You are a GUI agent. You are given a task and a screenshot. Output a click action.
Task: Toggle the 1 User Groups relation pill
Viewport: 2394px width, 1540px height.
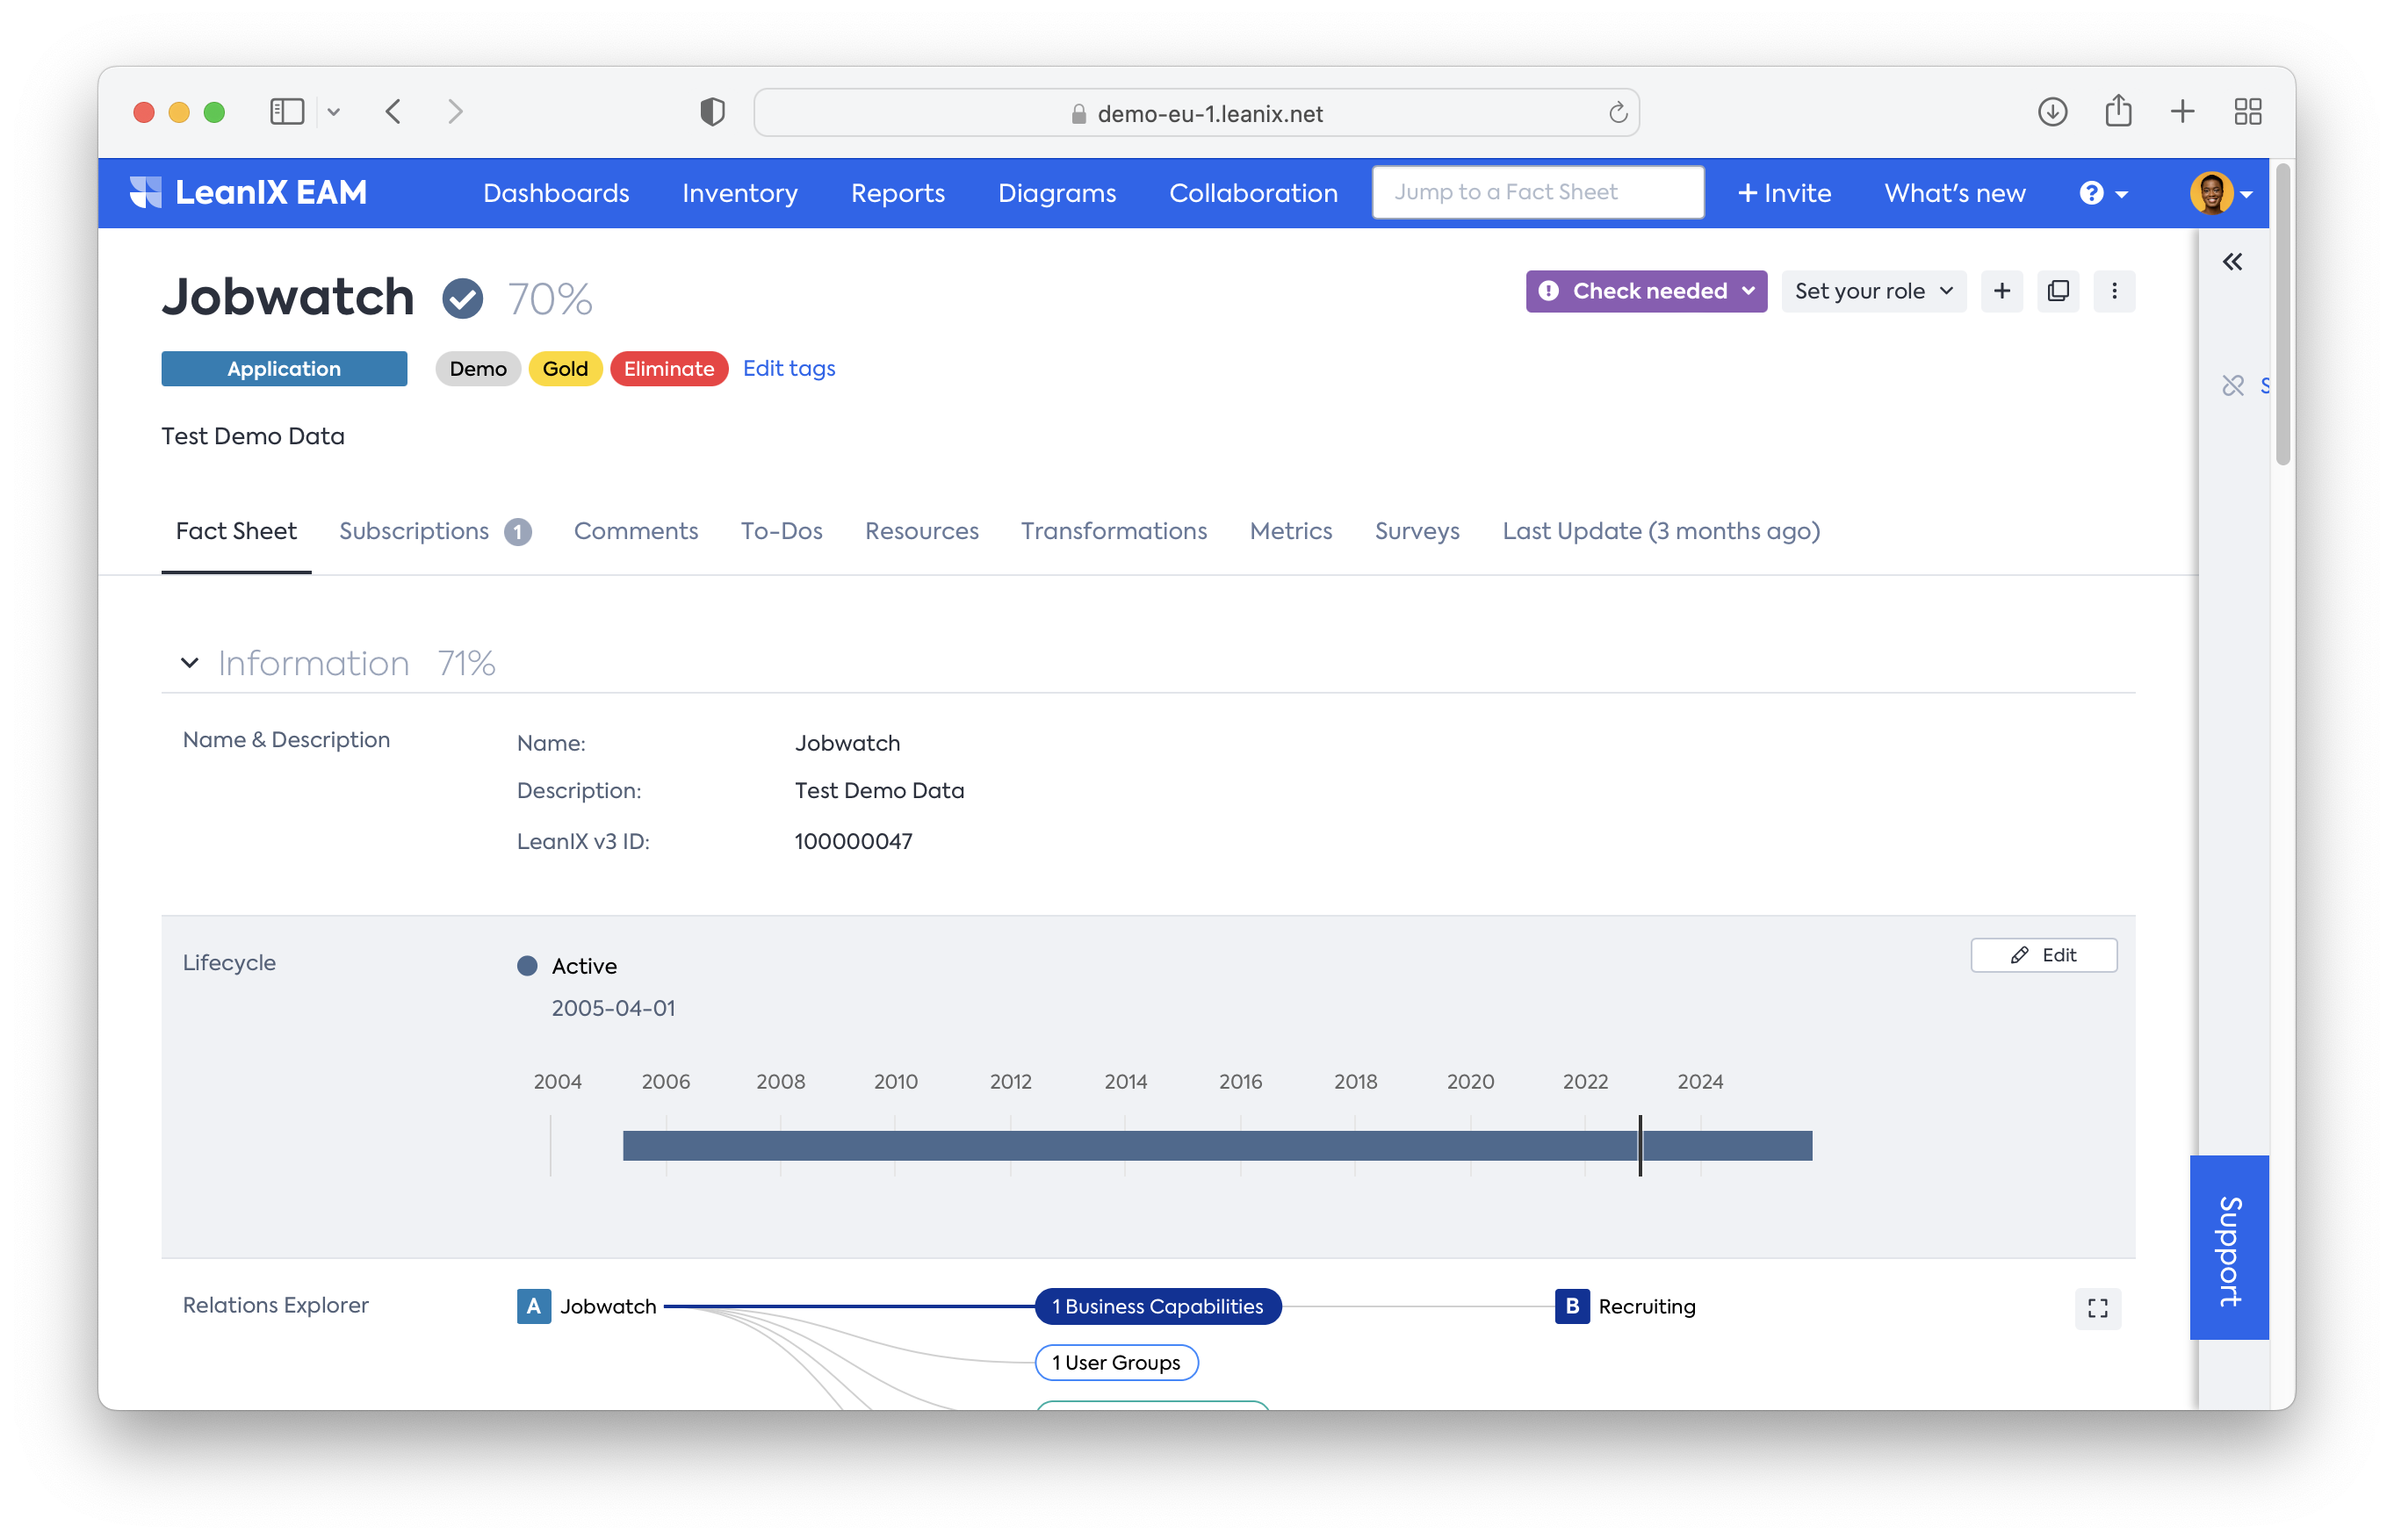click(x=1116, y=1362)
